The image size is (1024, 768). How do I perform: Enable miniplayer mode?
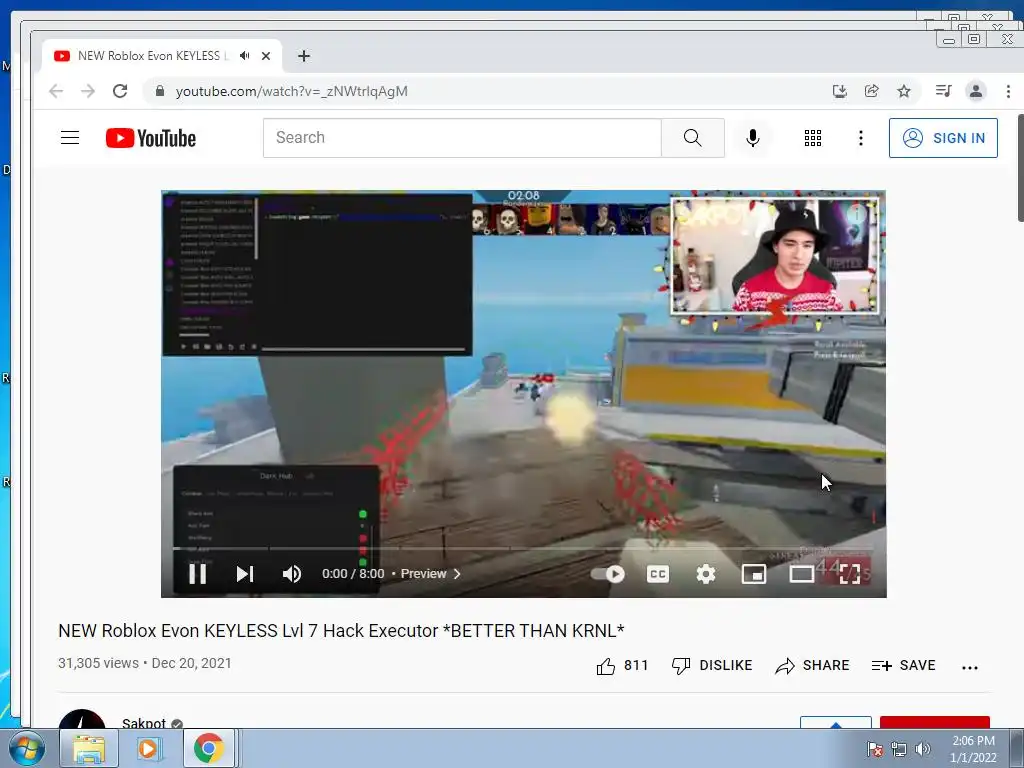point(754,574)
